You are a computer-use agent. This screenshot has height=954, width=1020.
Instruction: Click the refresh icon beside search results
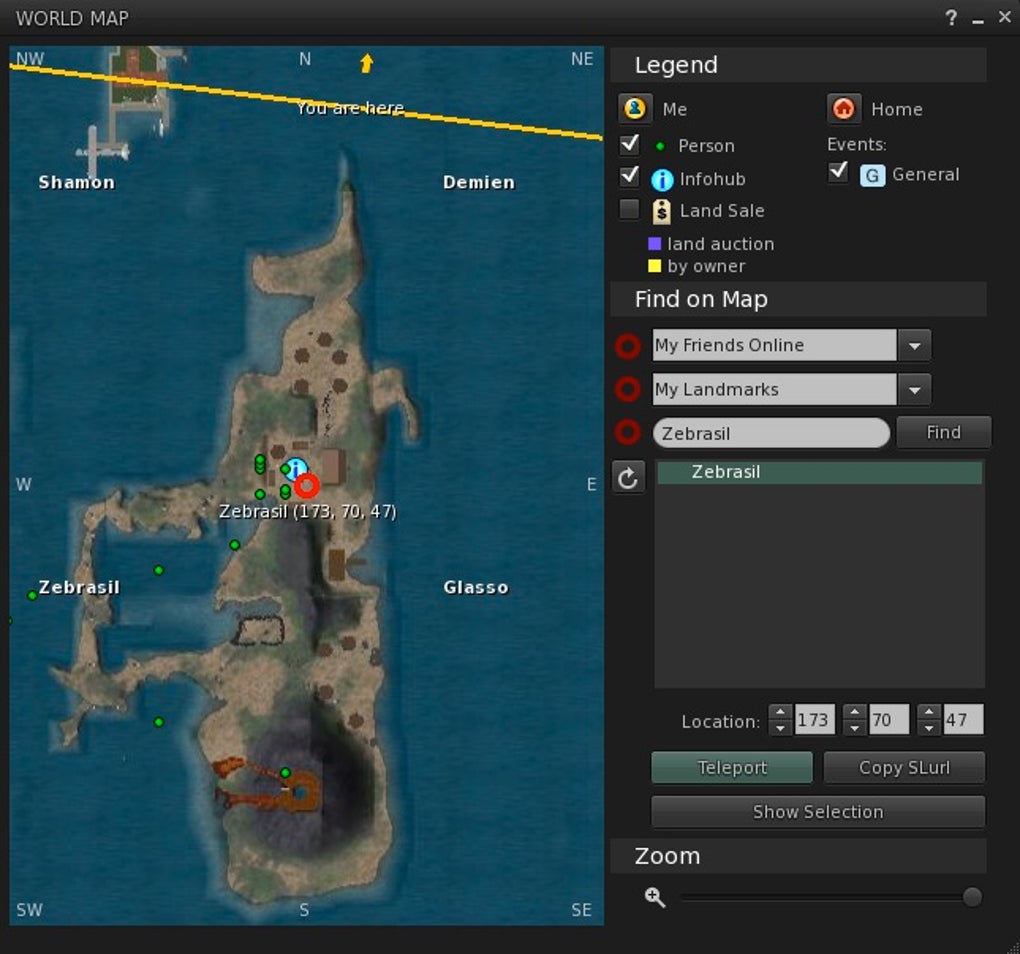[x=628, y=478]
